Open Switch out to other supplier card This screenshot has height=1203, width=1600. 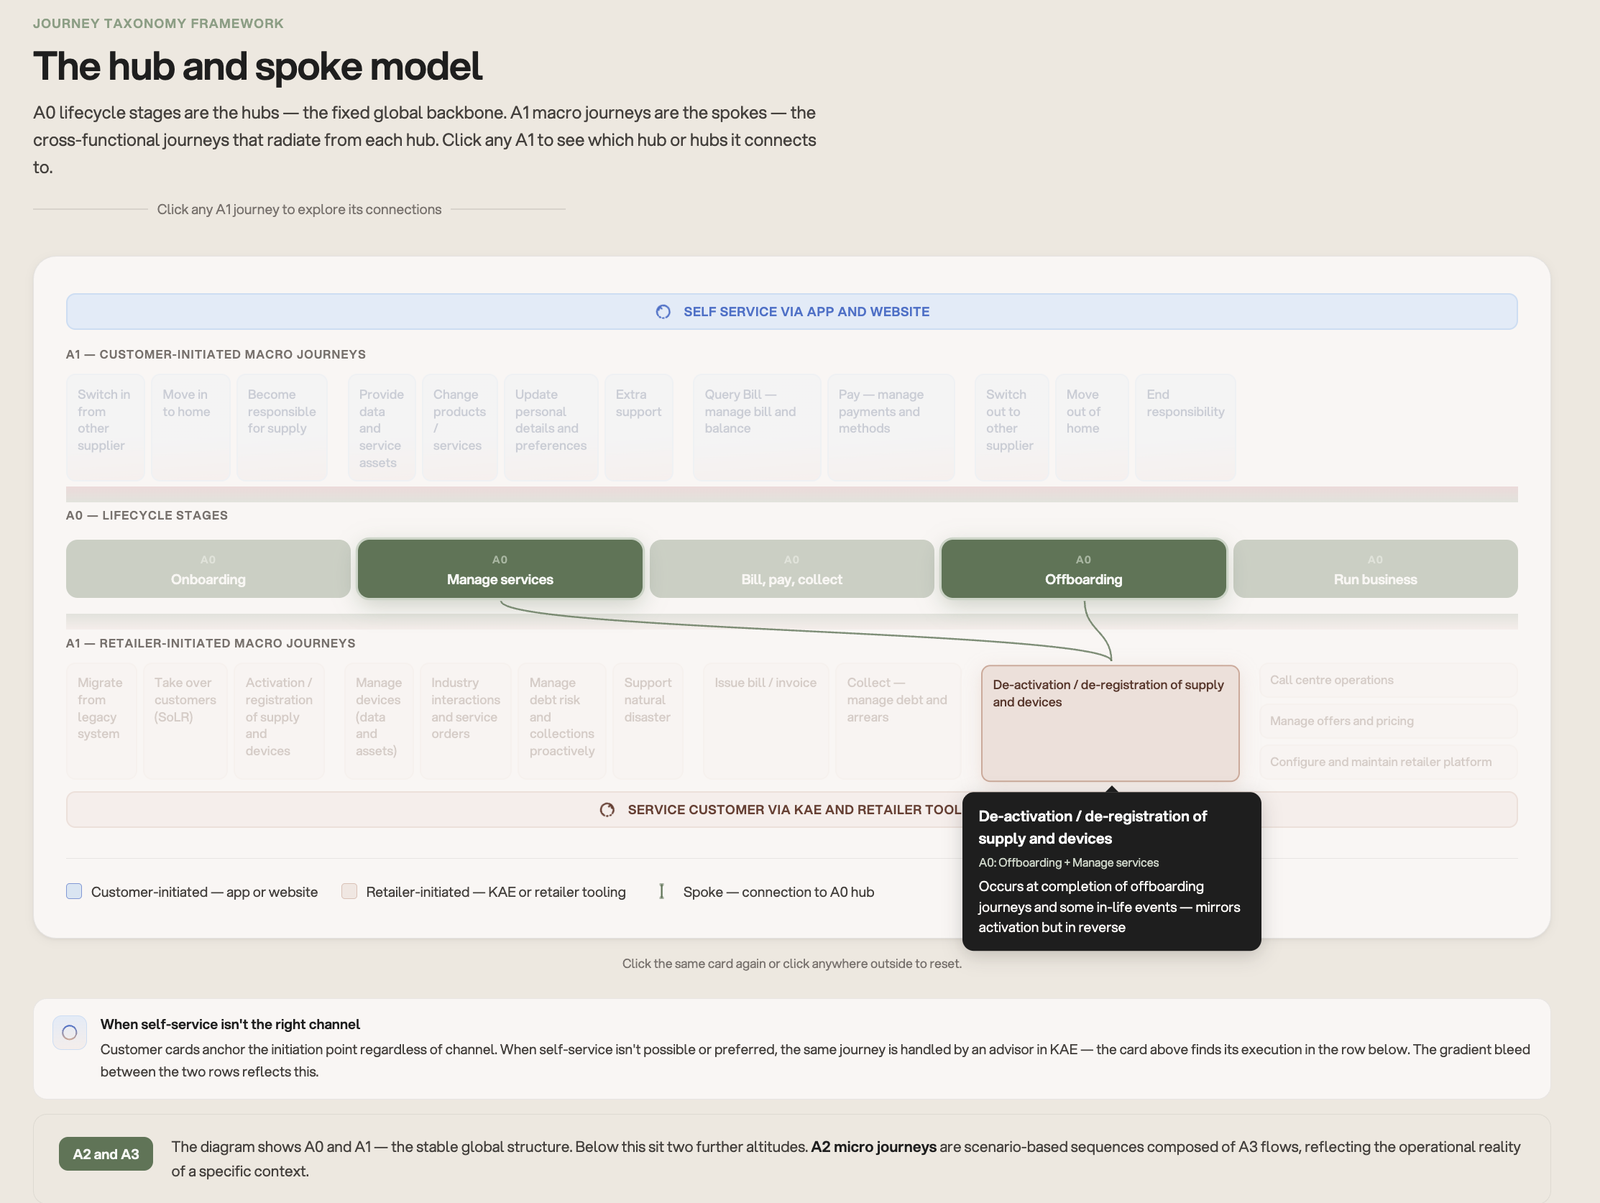(1012, 428)
